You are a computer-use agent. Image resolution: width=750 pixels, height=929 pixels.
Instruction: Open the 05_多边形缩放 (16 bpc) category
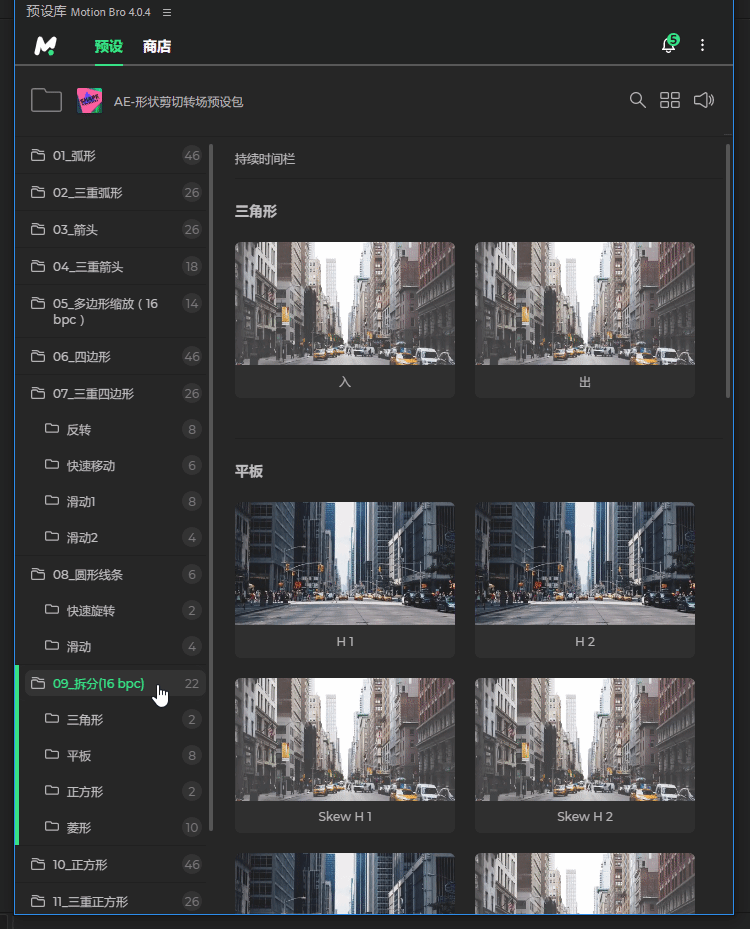111,312
